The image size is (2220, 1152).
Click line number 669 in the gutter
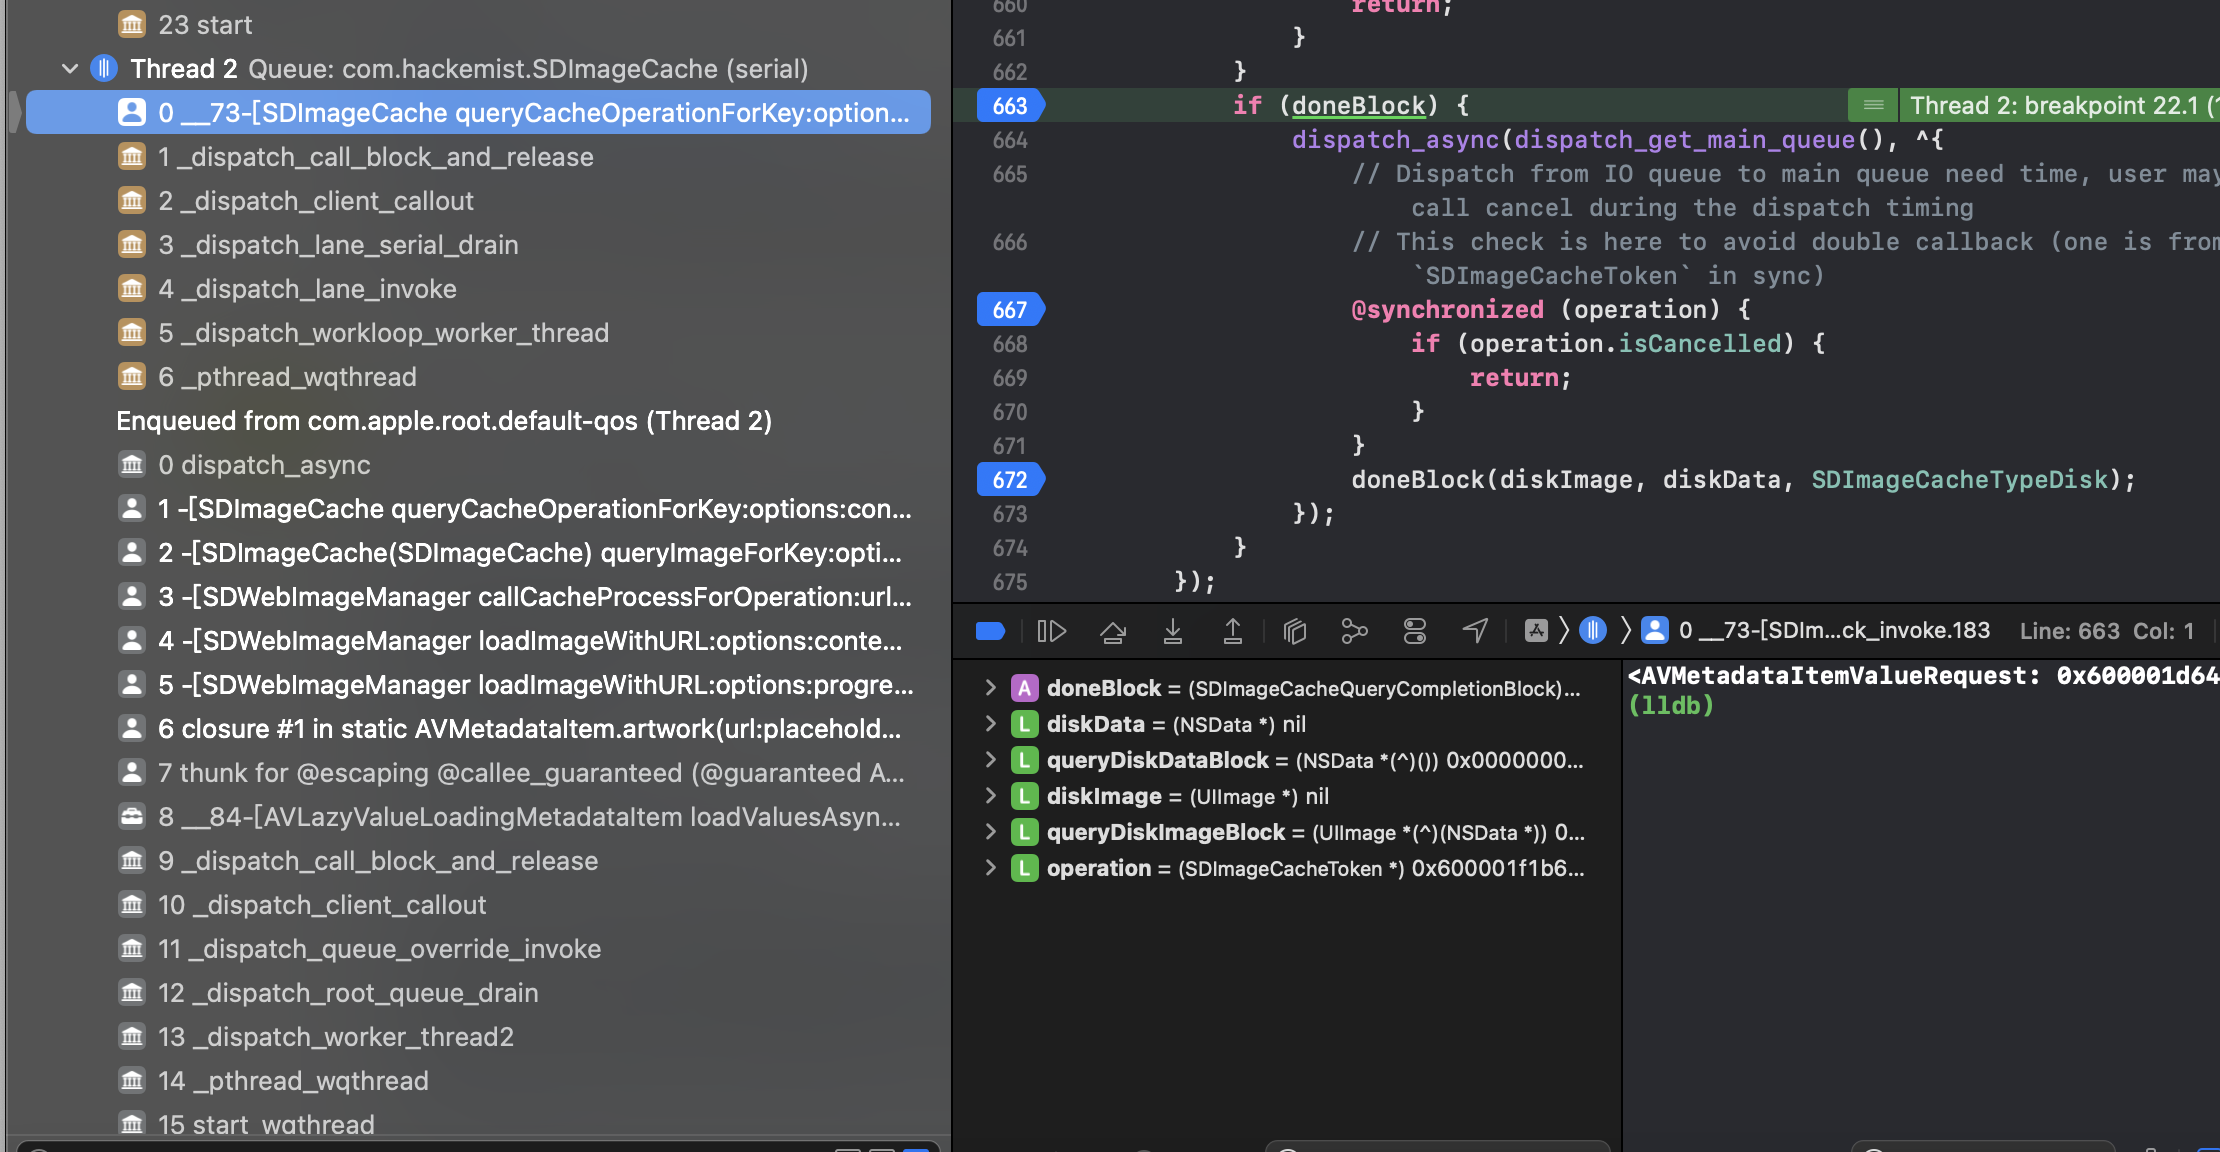click(x=1010, y=378)
